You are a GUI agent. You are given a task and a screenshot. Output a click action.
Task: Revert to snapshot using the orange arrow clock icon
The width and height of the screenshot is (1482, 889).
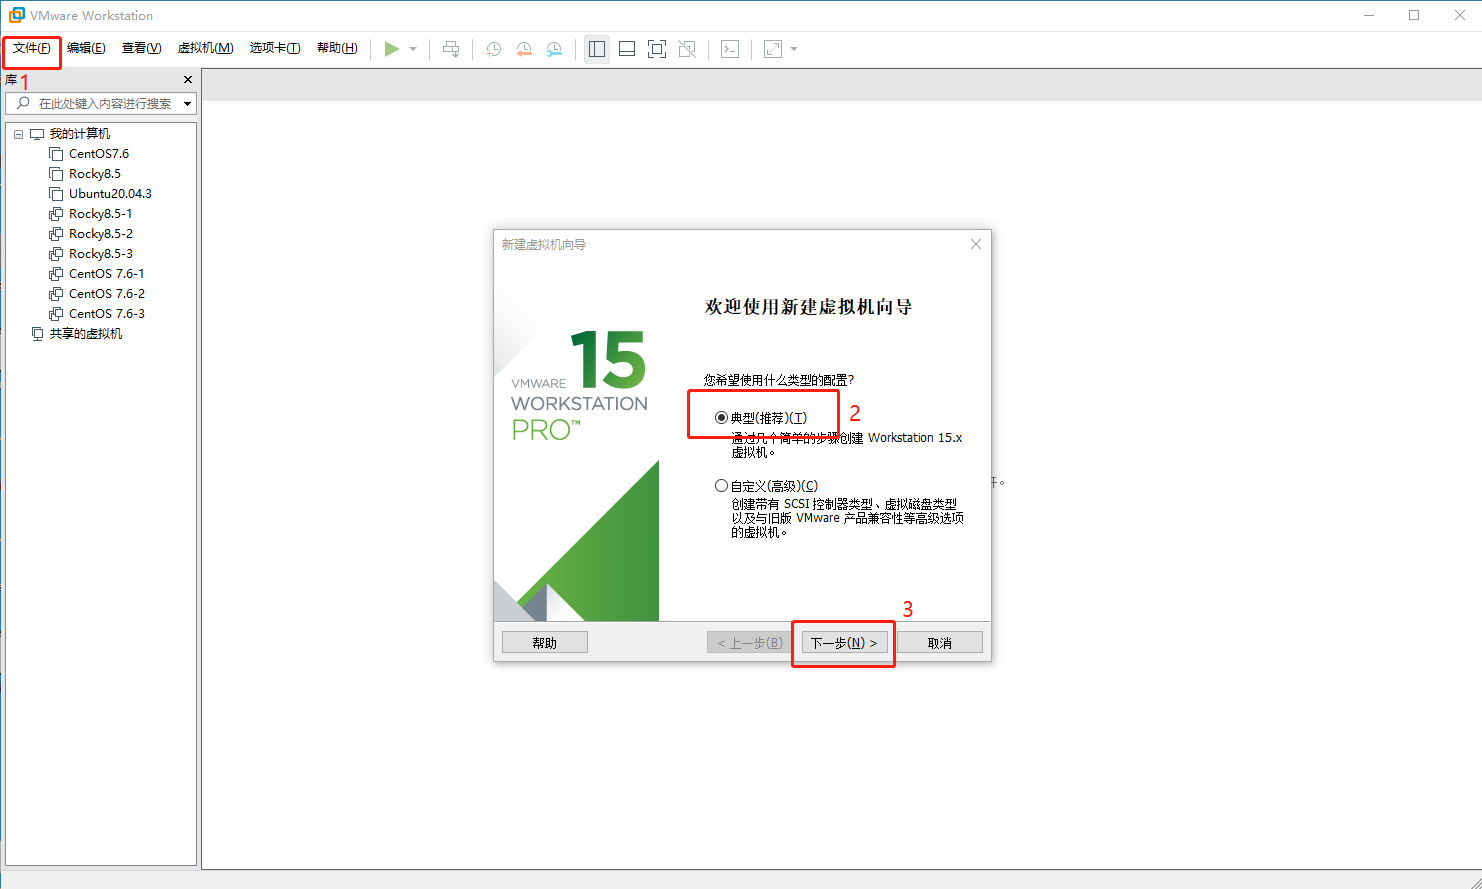(x=524, y=49)
